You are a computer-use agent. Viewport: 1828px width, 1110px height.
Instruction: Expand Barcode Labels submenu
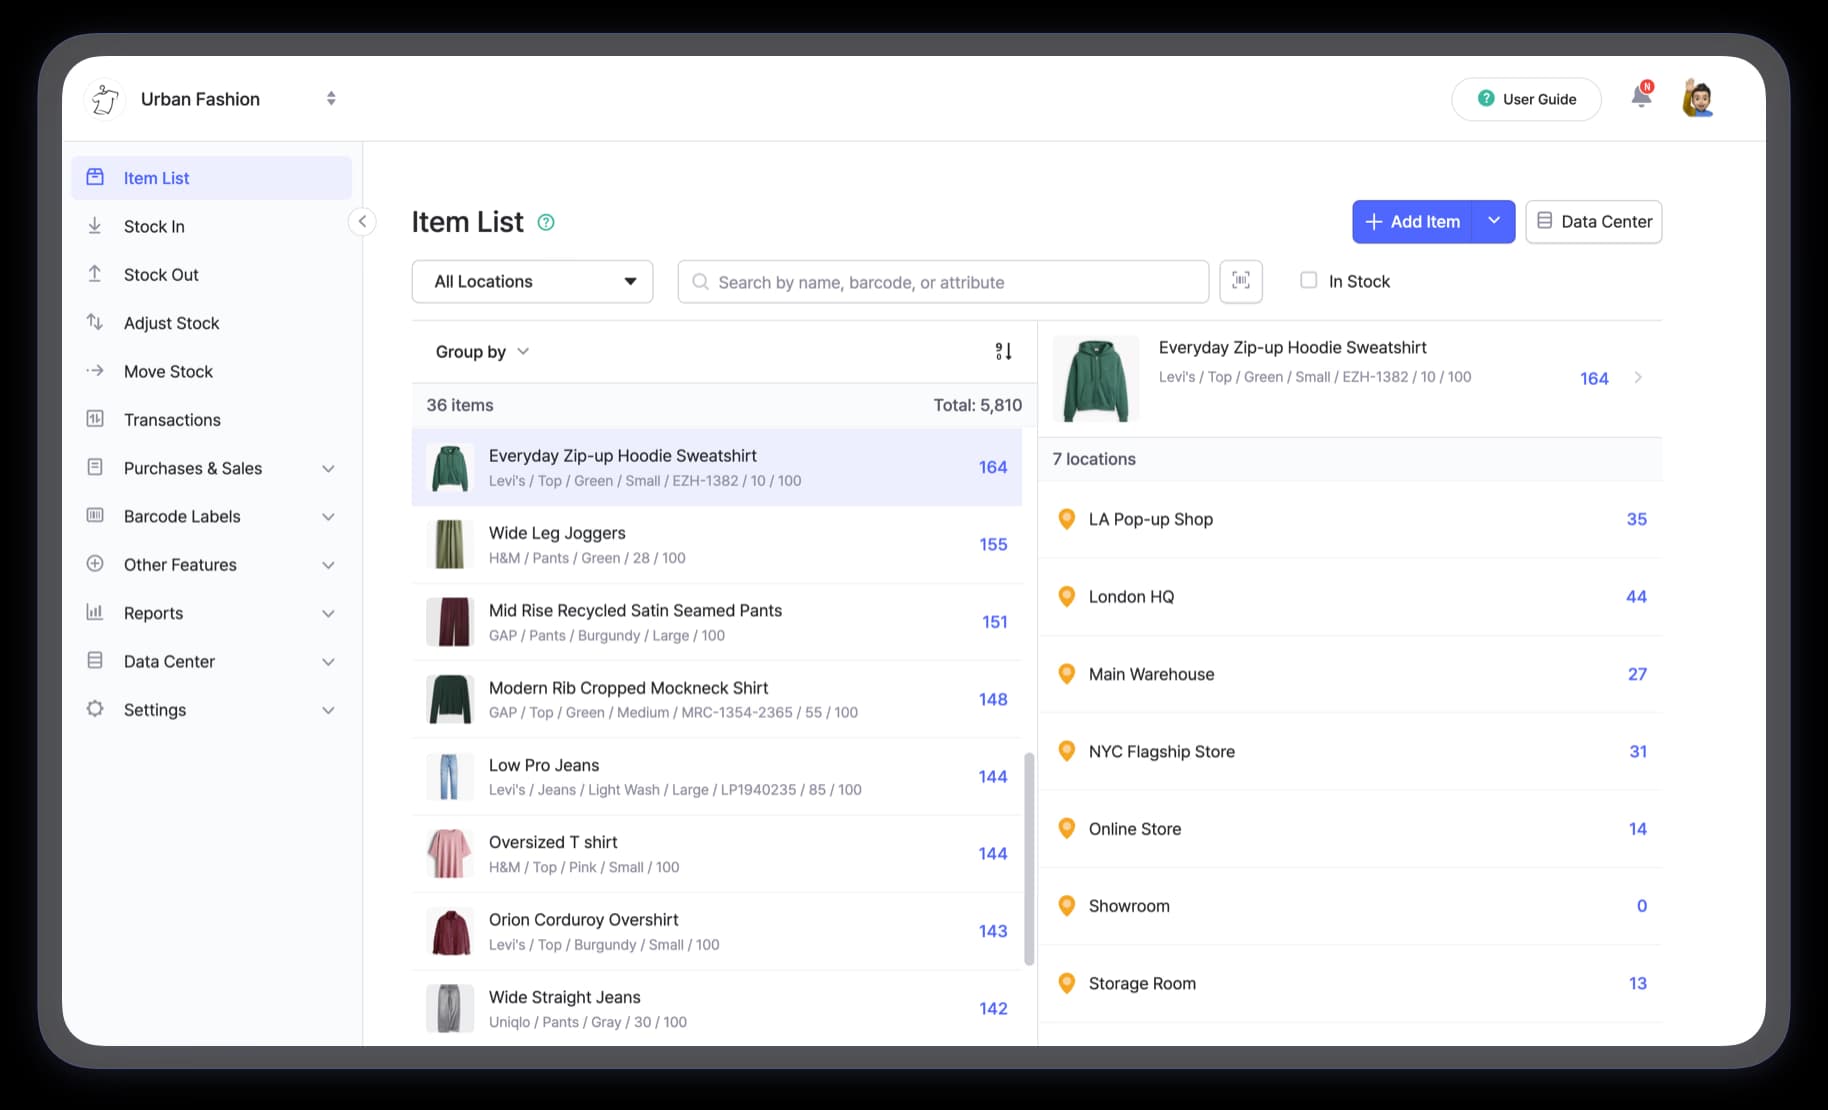pyautogui.click(x=328, y=517)
